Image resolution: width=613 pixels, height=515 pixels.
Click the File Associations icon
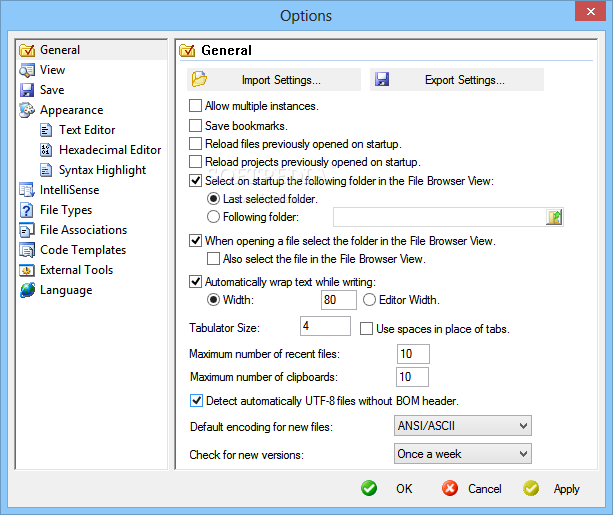coord(27,230)
